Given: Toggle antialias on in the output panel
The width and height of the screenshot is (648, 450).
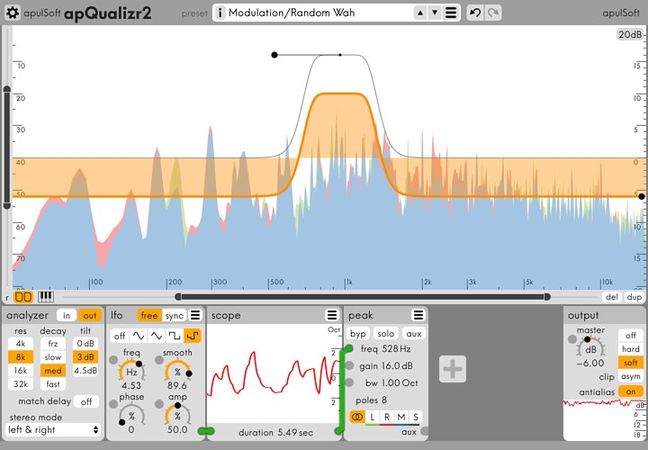Looking at the screenshot, I should (630, 391).
